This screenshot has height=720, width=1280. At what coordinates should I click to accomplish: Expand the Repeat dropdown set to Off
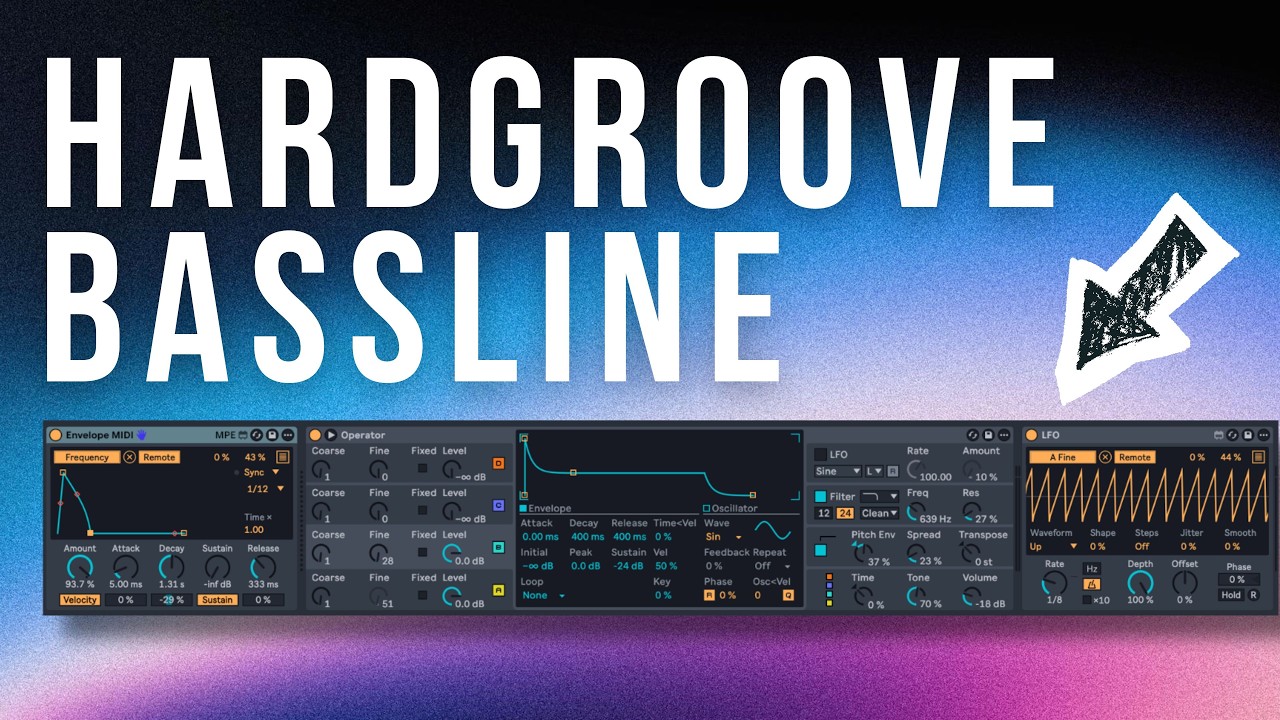[x=769, y=566]
